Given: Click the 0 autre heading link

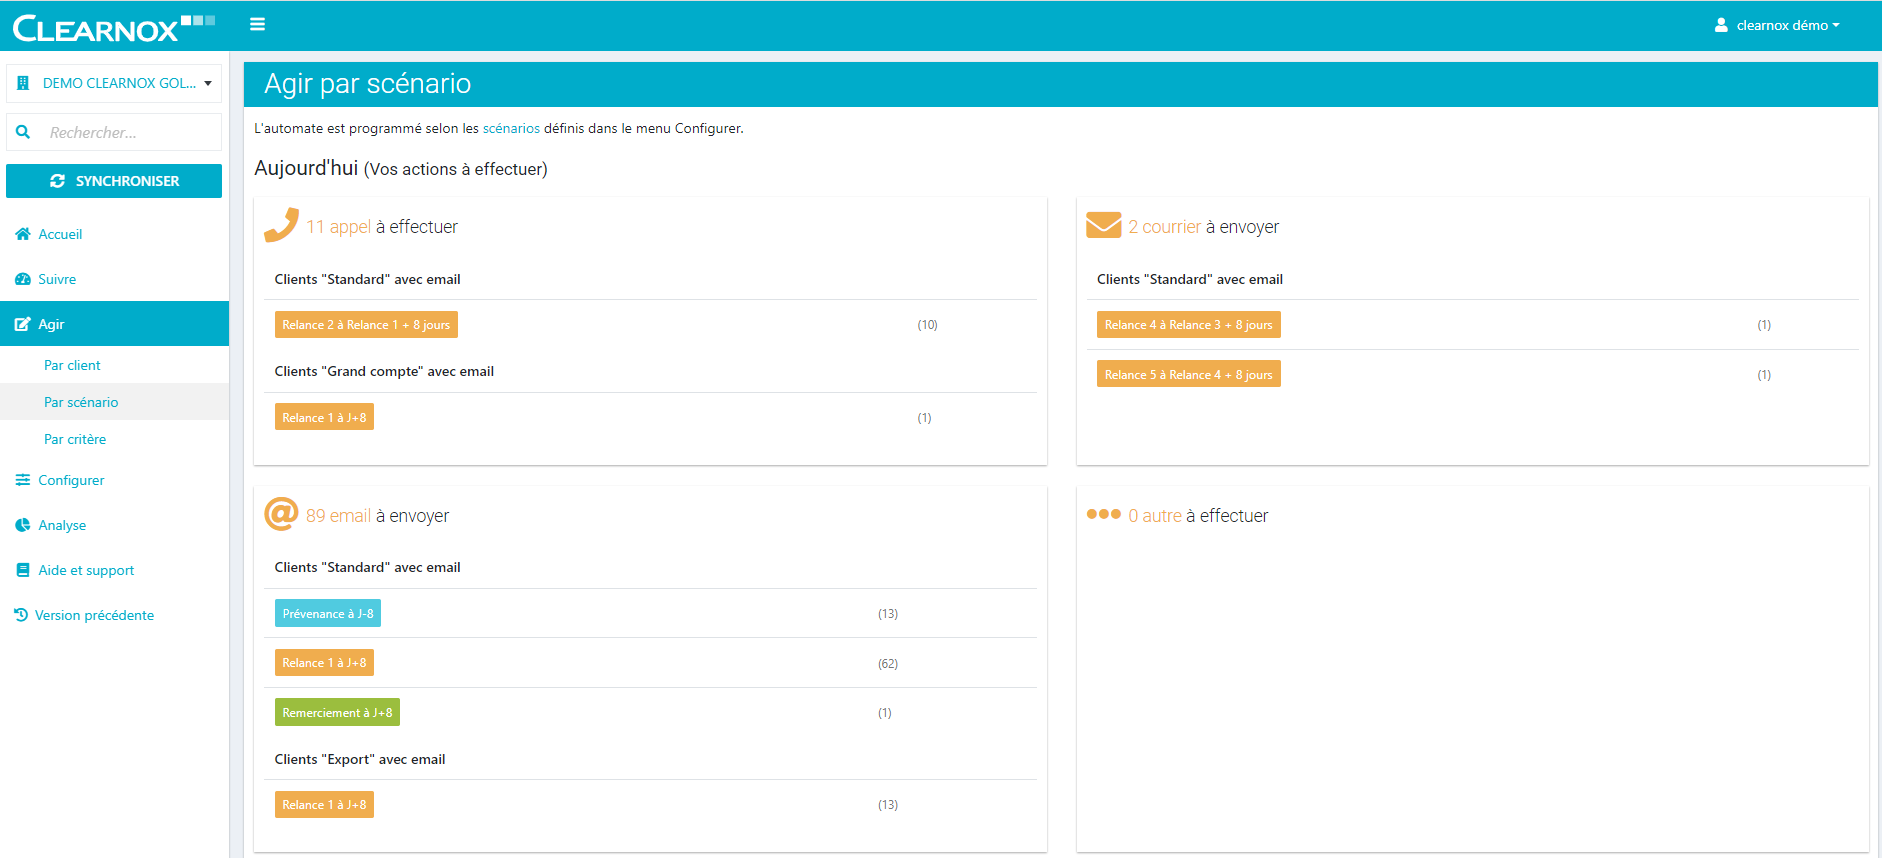Looking at the screenshot, I should tap(1155, 516).
